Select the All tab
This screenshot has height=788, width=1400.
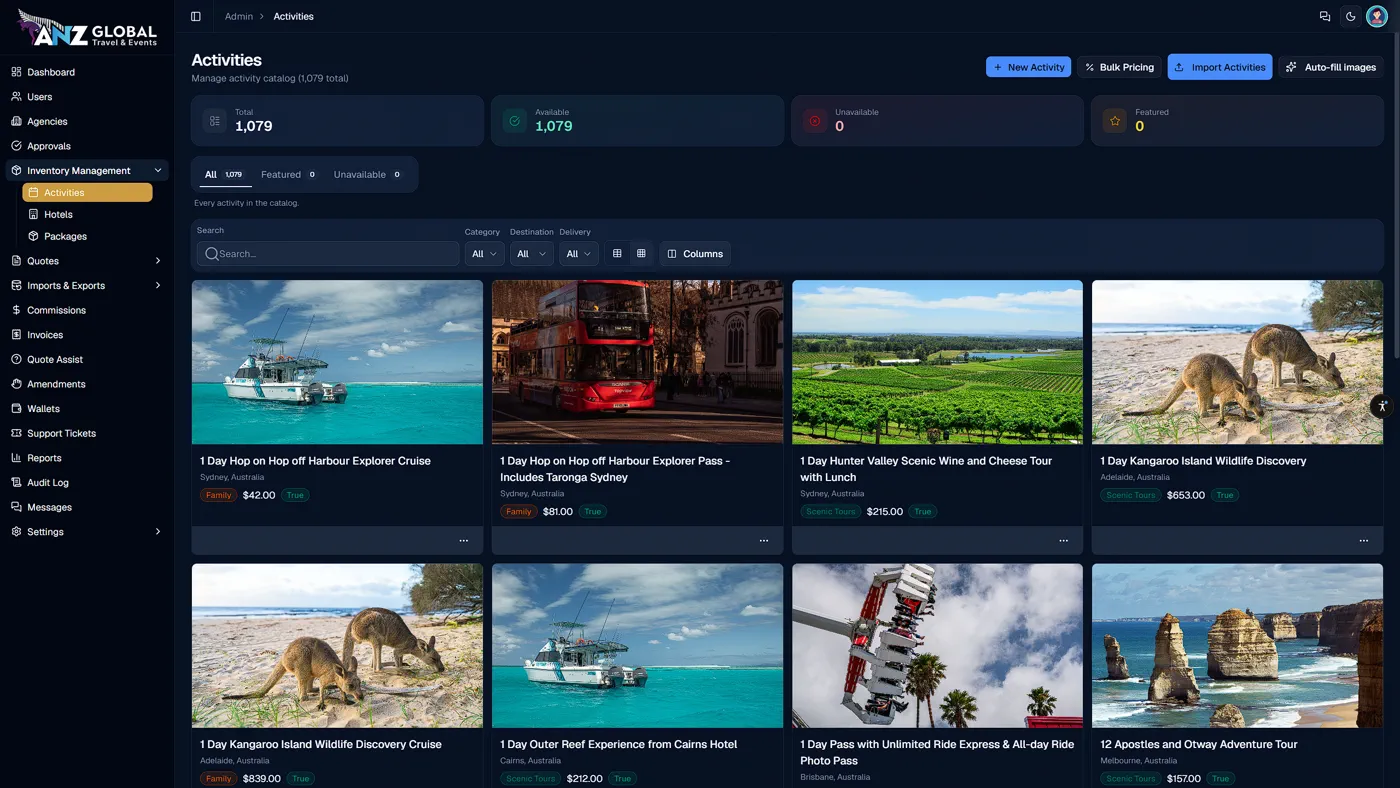point(224,175)
